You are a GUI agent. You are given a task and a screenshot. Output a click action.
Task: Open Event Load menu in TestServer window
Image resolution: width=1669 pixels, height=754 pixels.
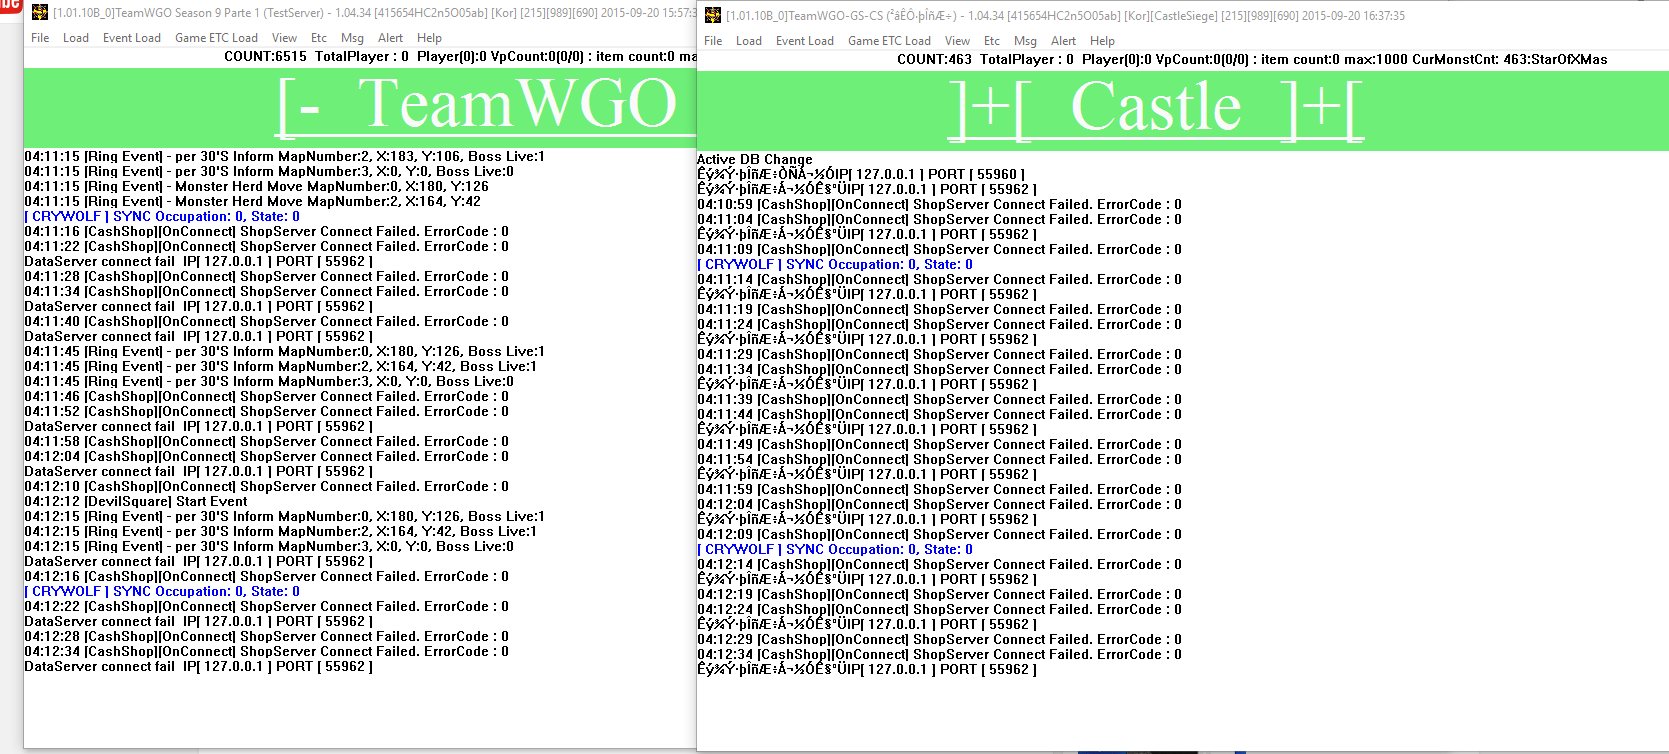coord(132,38)
